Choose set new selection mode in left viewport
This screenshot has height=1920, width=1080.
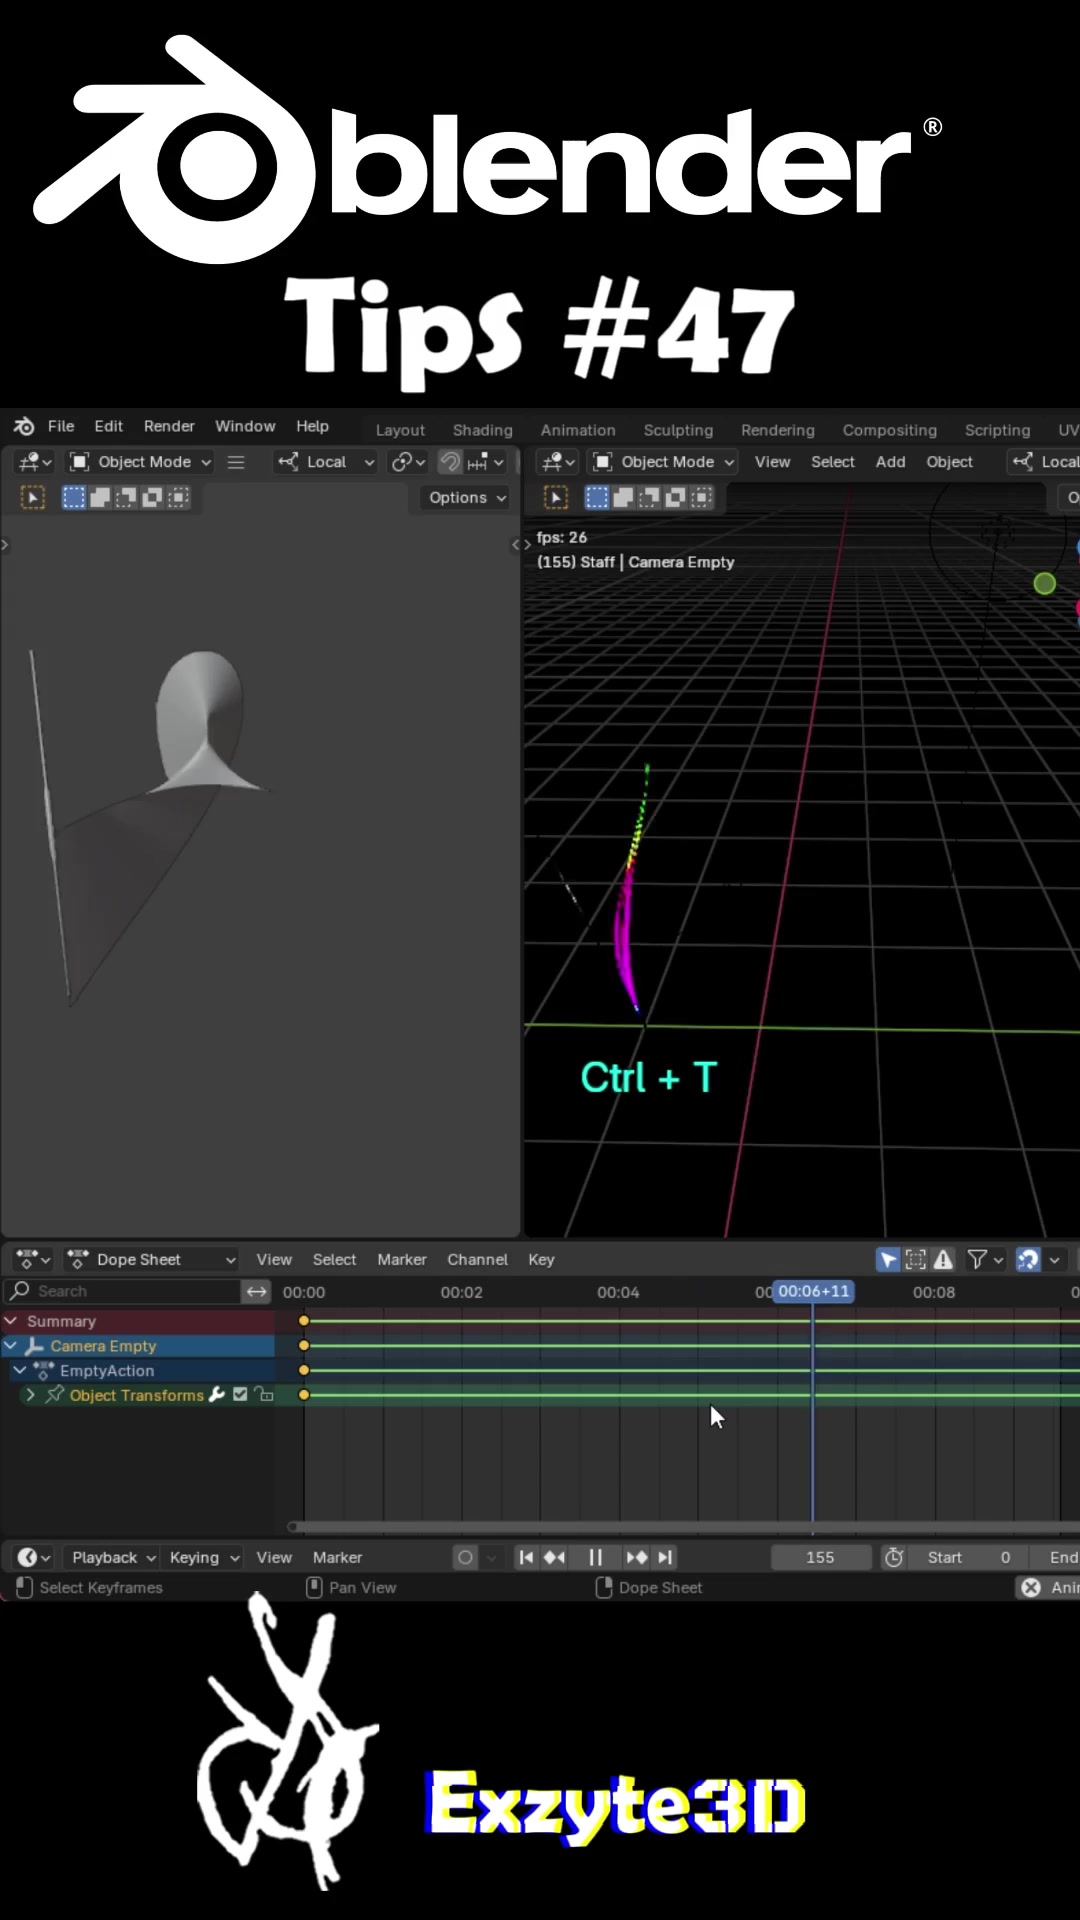(73, 497)
